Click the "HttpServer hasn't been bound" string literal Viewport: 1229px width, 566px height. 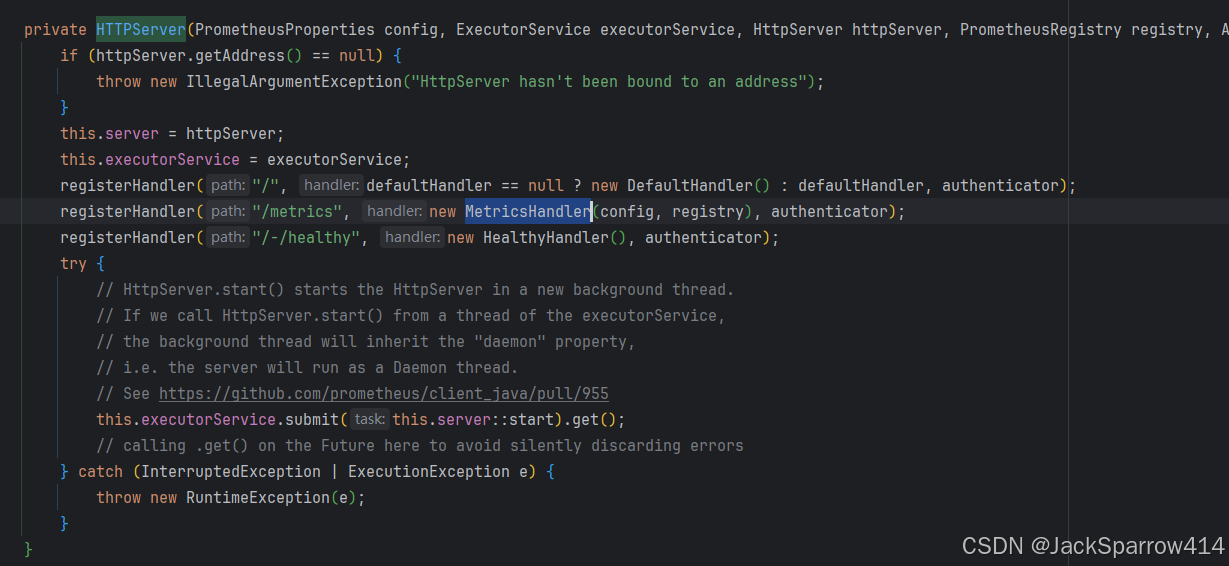coord(610,82)
